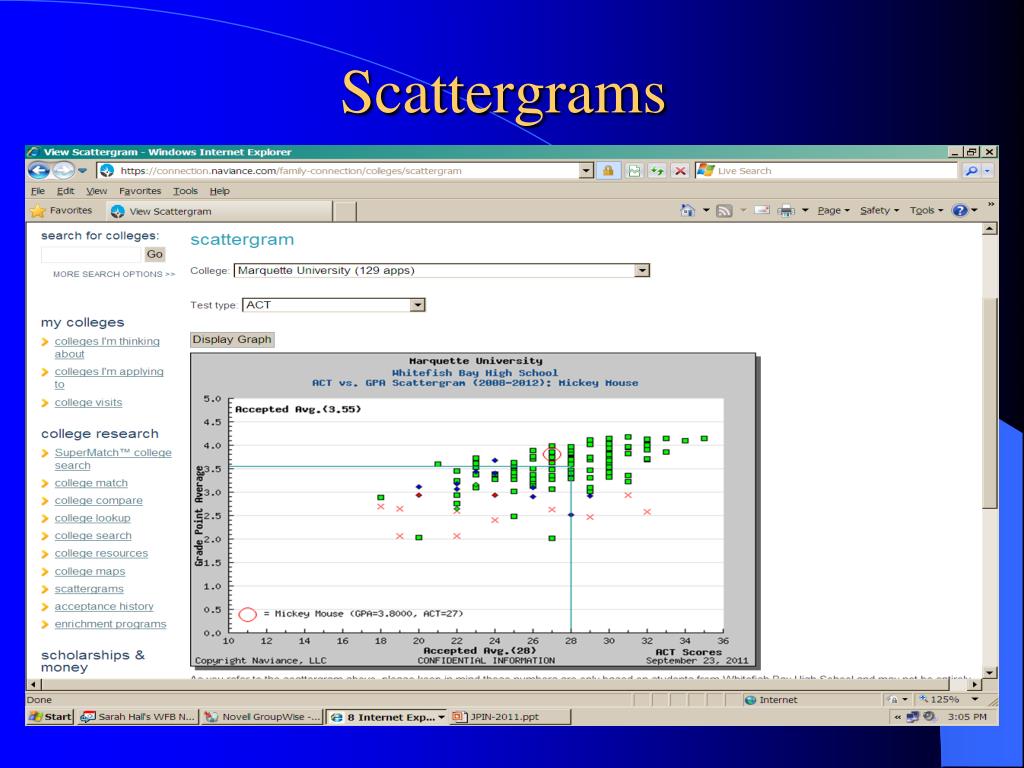Image resolution: width=1024 pixels, height=768 pixels.
Task: Click the Read Mail icon
Action: (762, 210)
